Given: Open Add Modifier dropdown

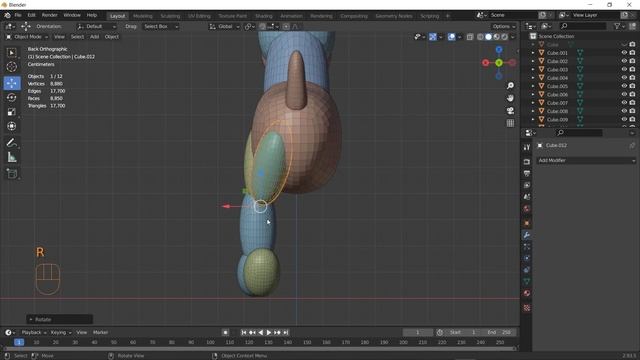Looking at the screenshot, I should click(x=586, y=160).
